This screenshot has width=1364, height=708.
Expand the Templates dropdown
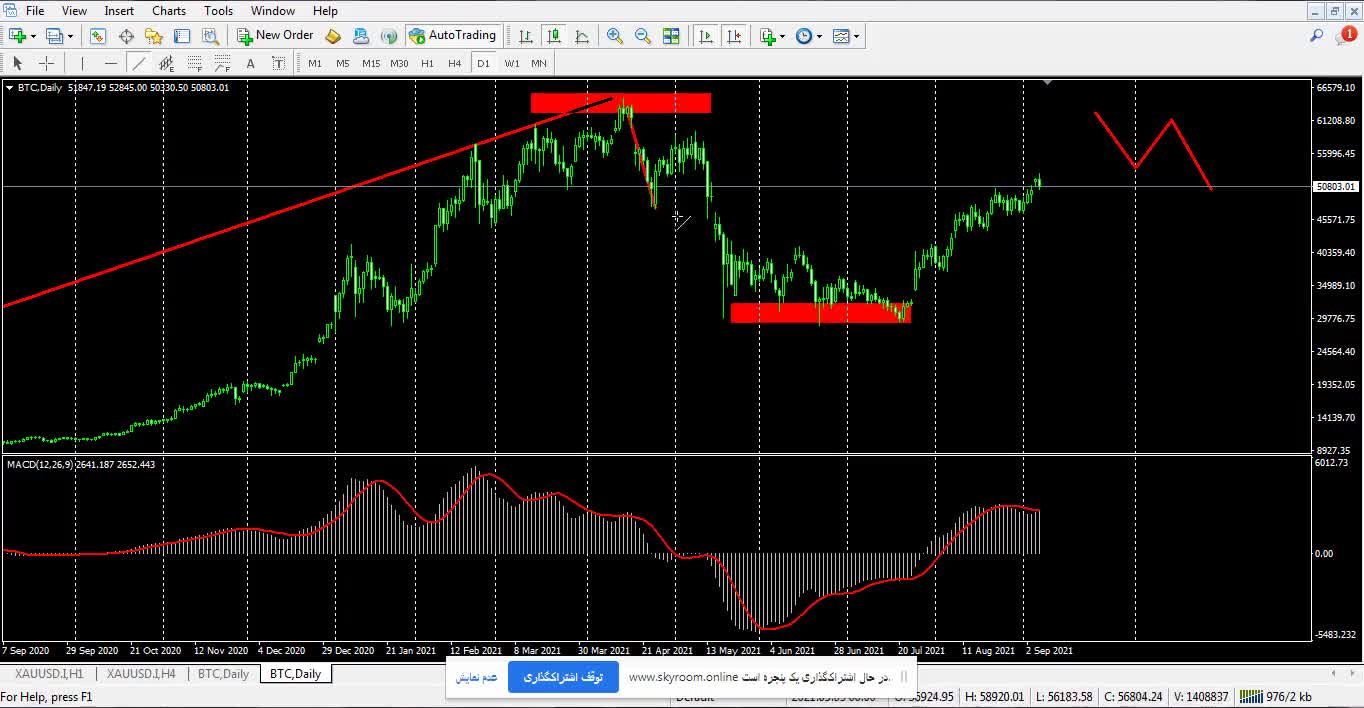coord(845,35)
